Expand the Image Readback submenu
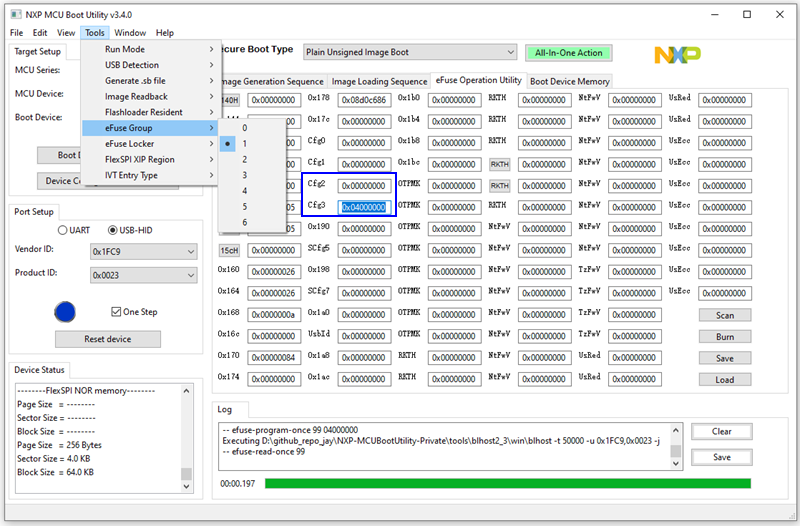This screenshot has width=800, height=526. point(152,96)
